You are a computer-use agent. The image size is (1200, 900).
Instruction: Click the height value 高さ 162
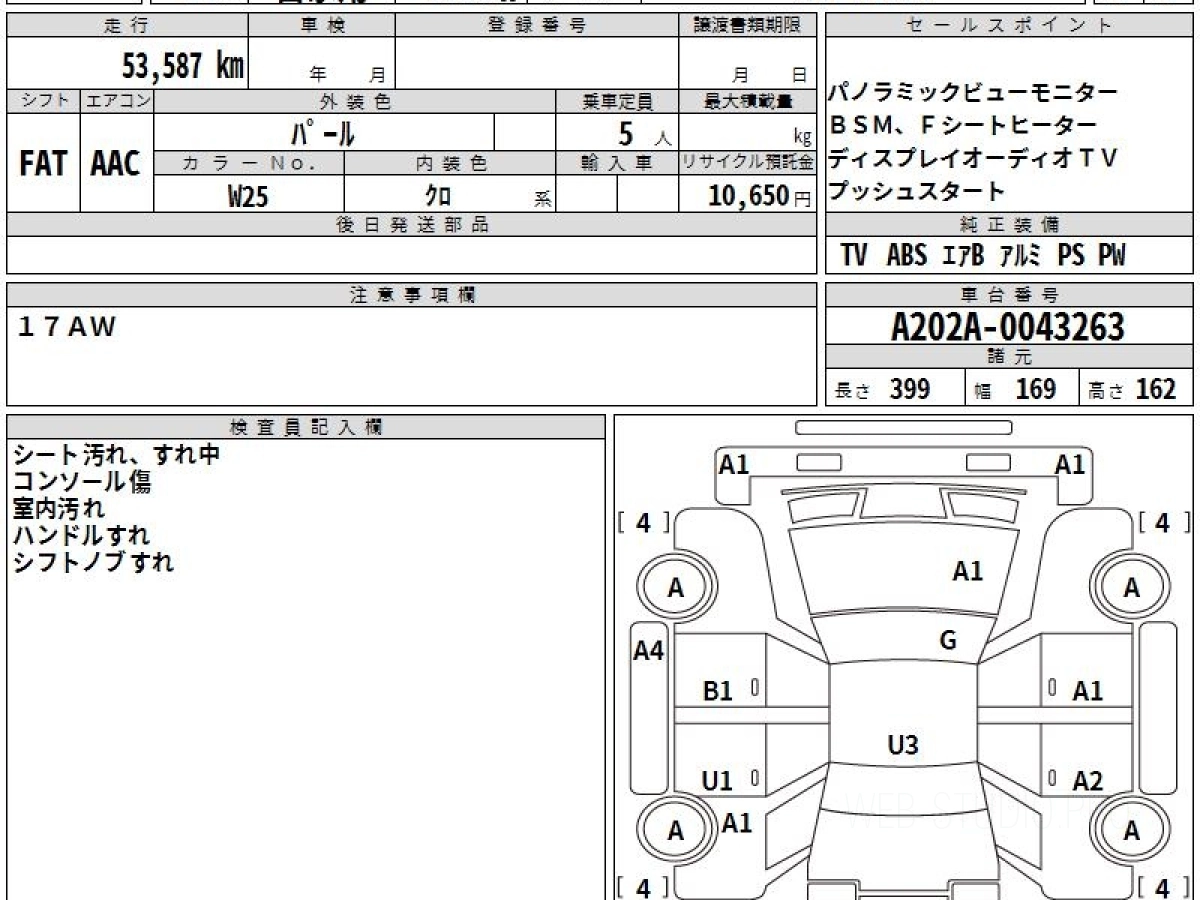click(x=1132, y=389)
